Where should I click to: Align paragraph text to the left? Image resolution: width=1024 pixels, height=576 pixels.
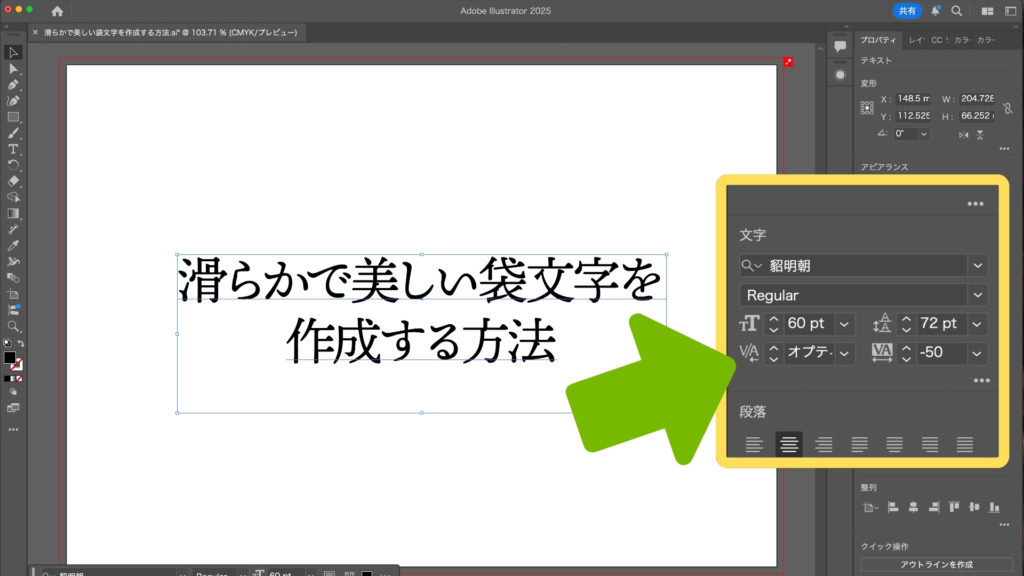point(754,445)
